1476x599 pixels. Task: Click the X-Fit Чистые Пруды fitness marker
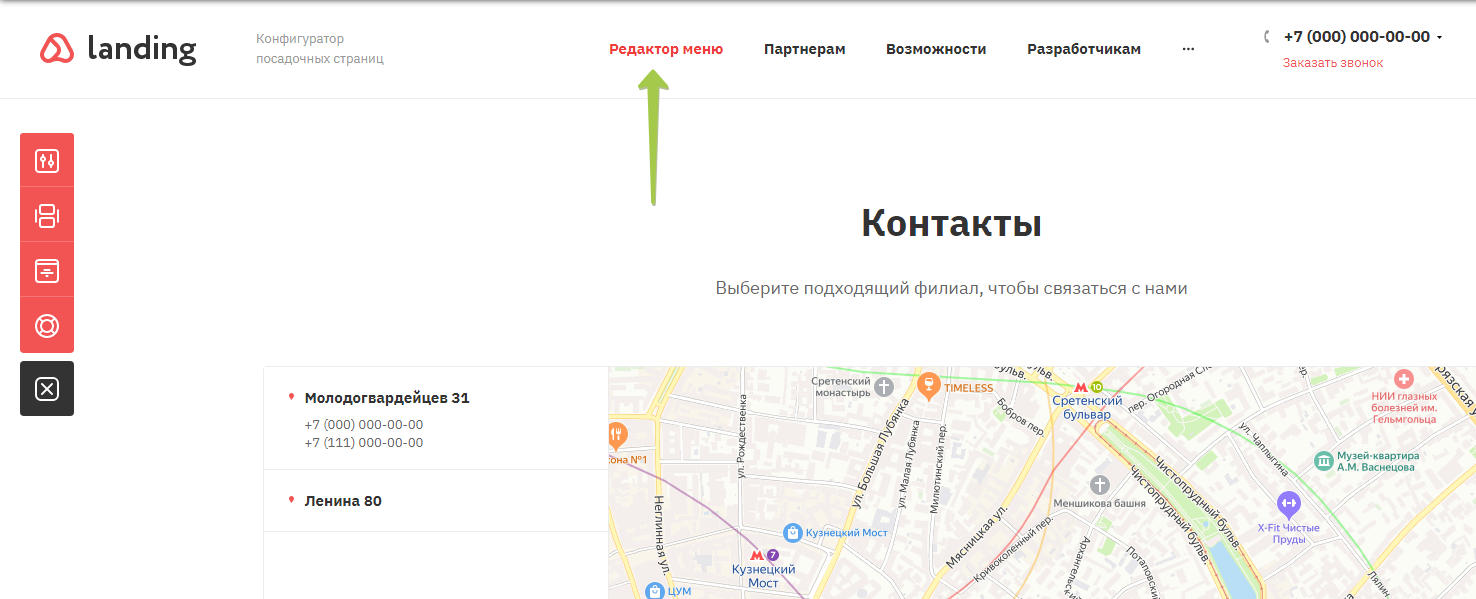coord(1288,503)
